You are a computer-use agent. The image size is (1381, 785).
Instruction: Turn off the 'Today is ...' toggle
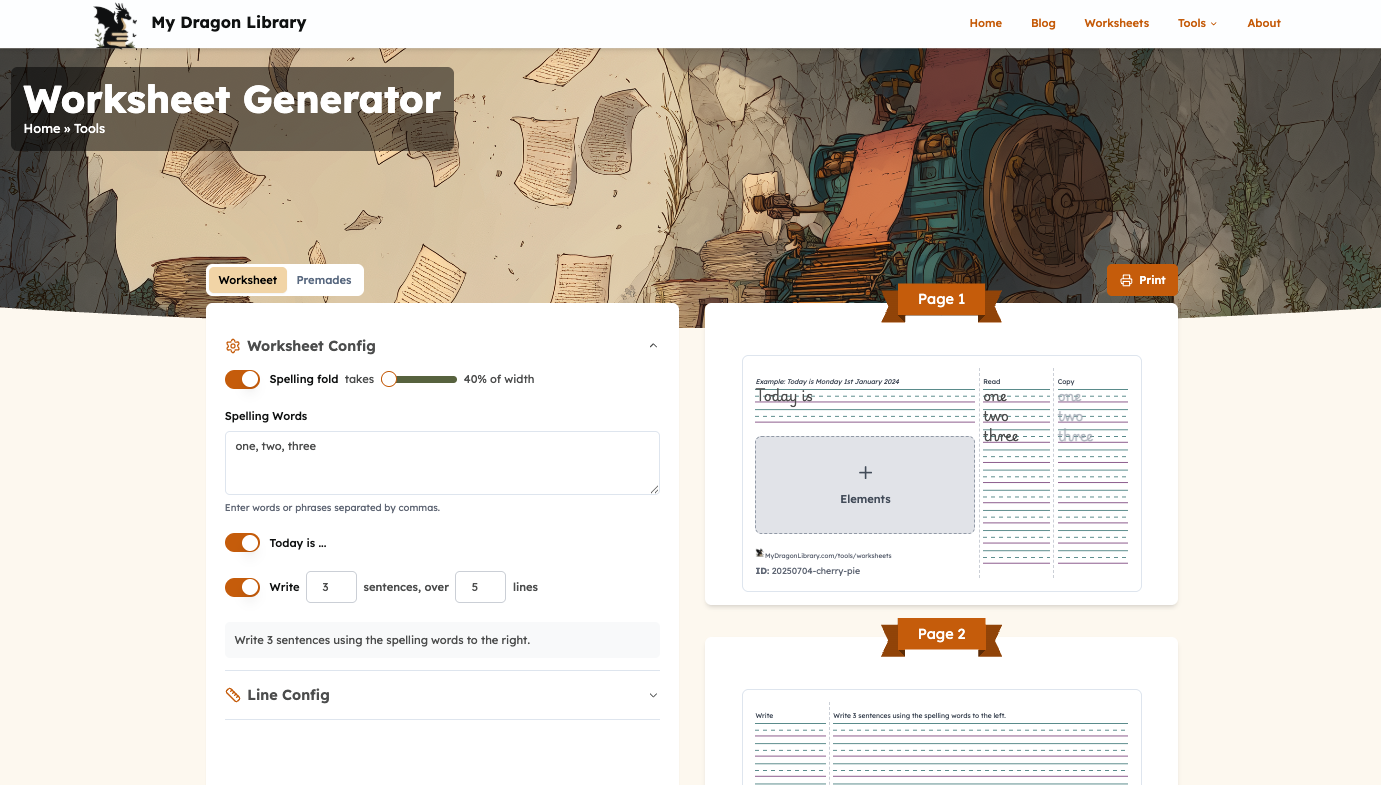coord(242,542)
